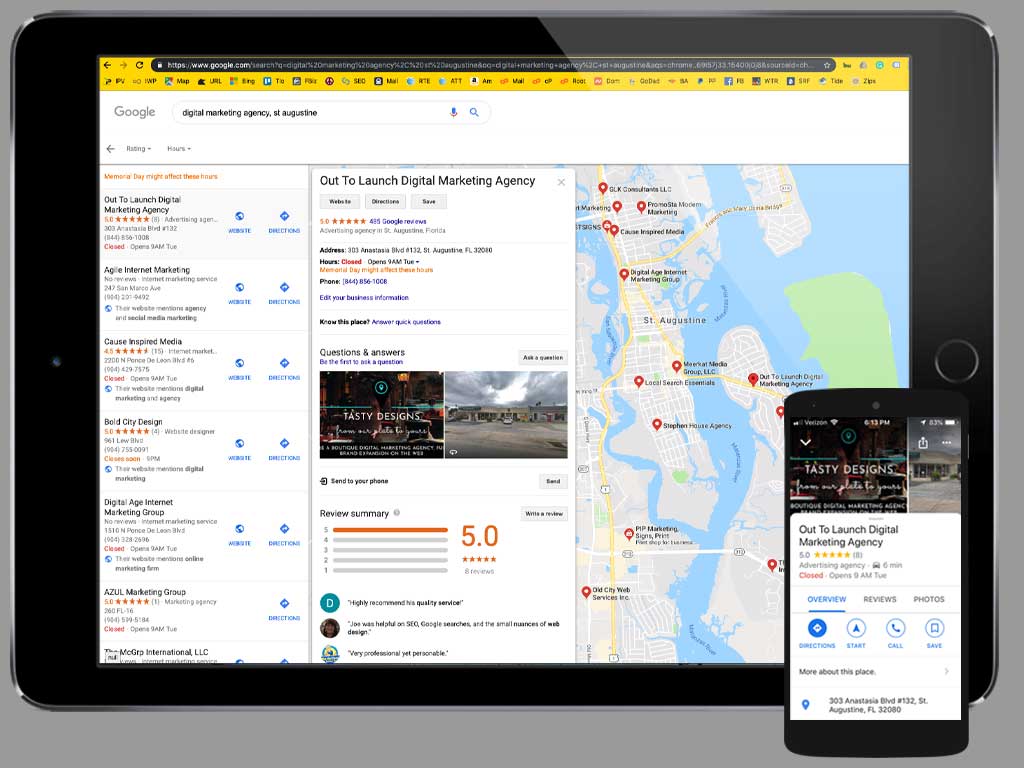Click the GLK Consultants LLC map pin
The image size is (1024, 768).
tap(603, 189)
